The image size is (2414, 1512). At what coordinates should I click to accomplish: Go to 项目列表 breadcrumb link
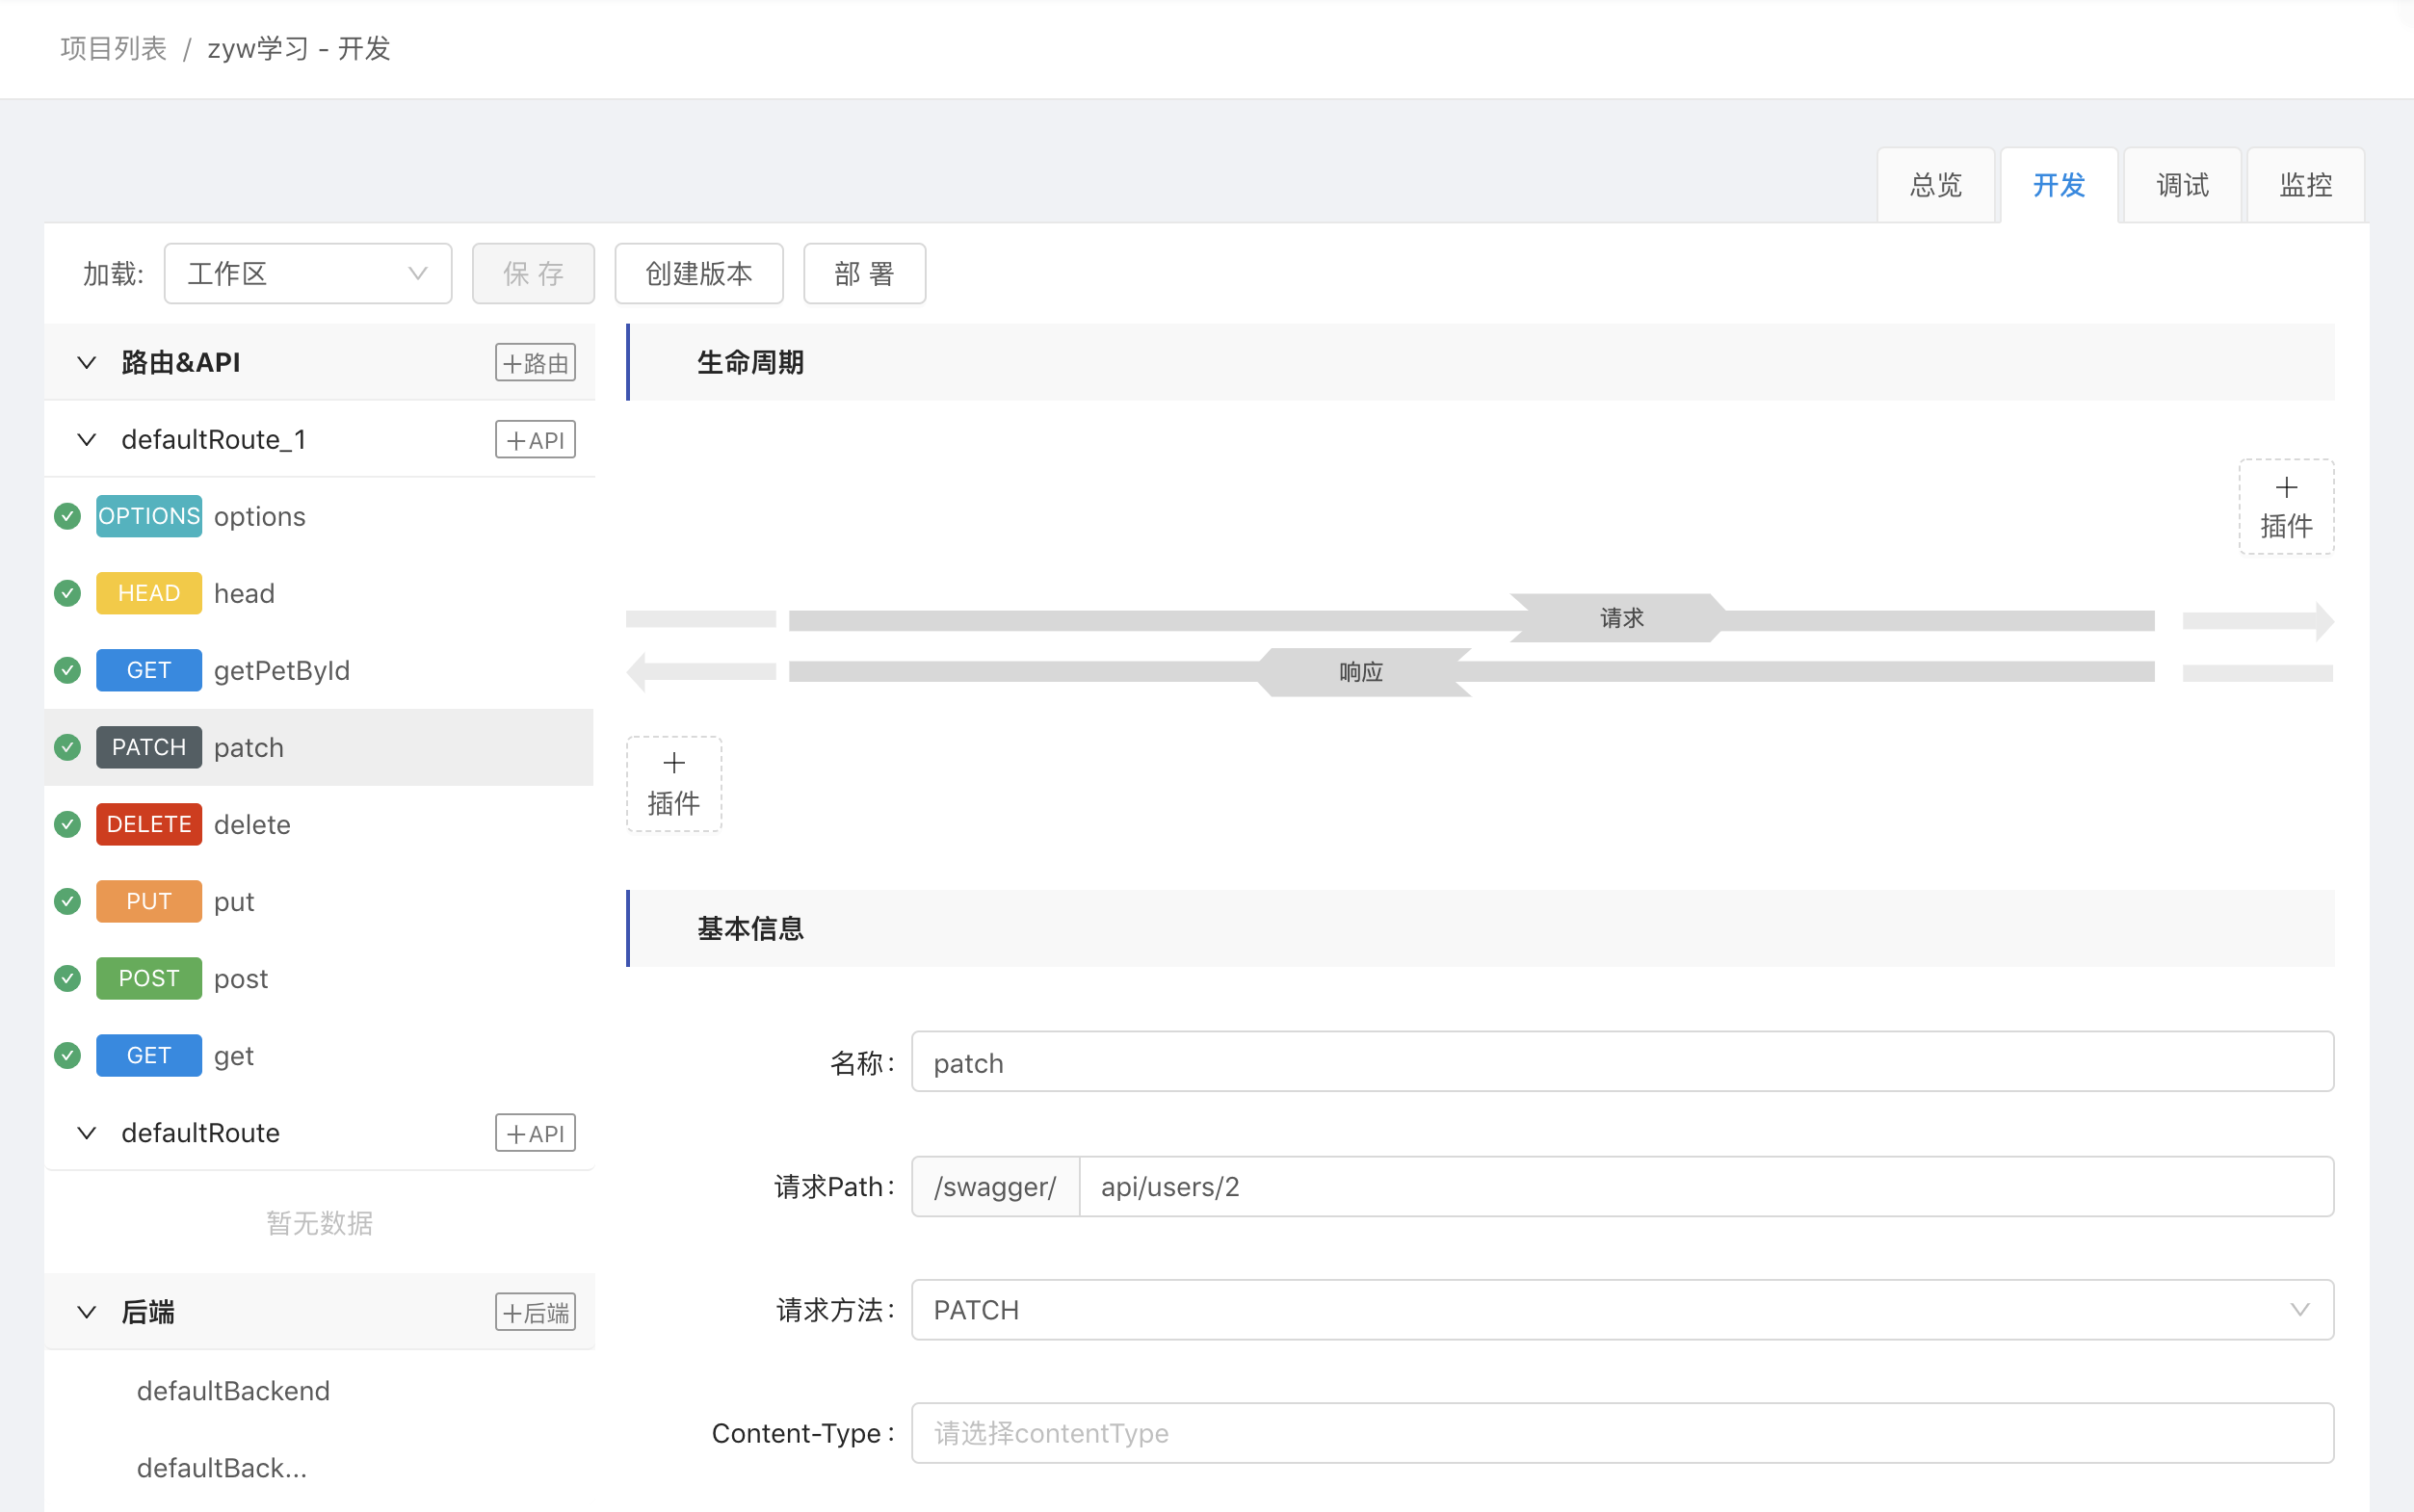113,48
